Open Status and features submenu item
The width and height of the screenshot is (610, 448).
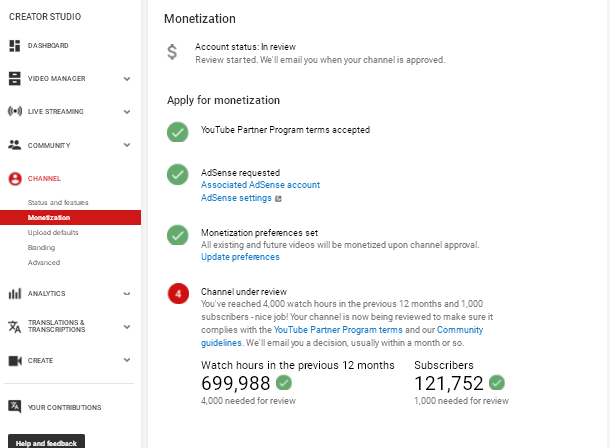58,203
